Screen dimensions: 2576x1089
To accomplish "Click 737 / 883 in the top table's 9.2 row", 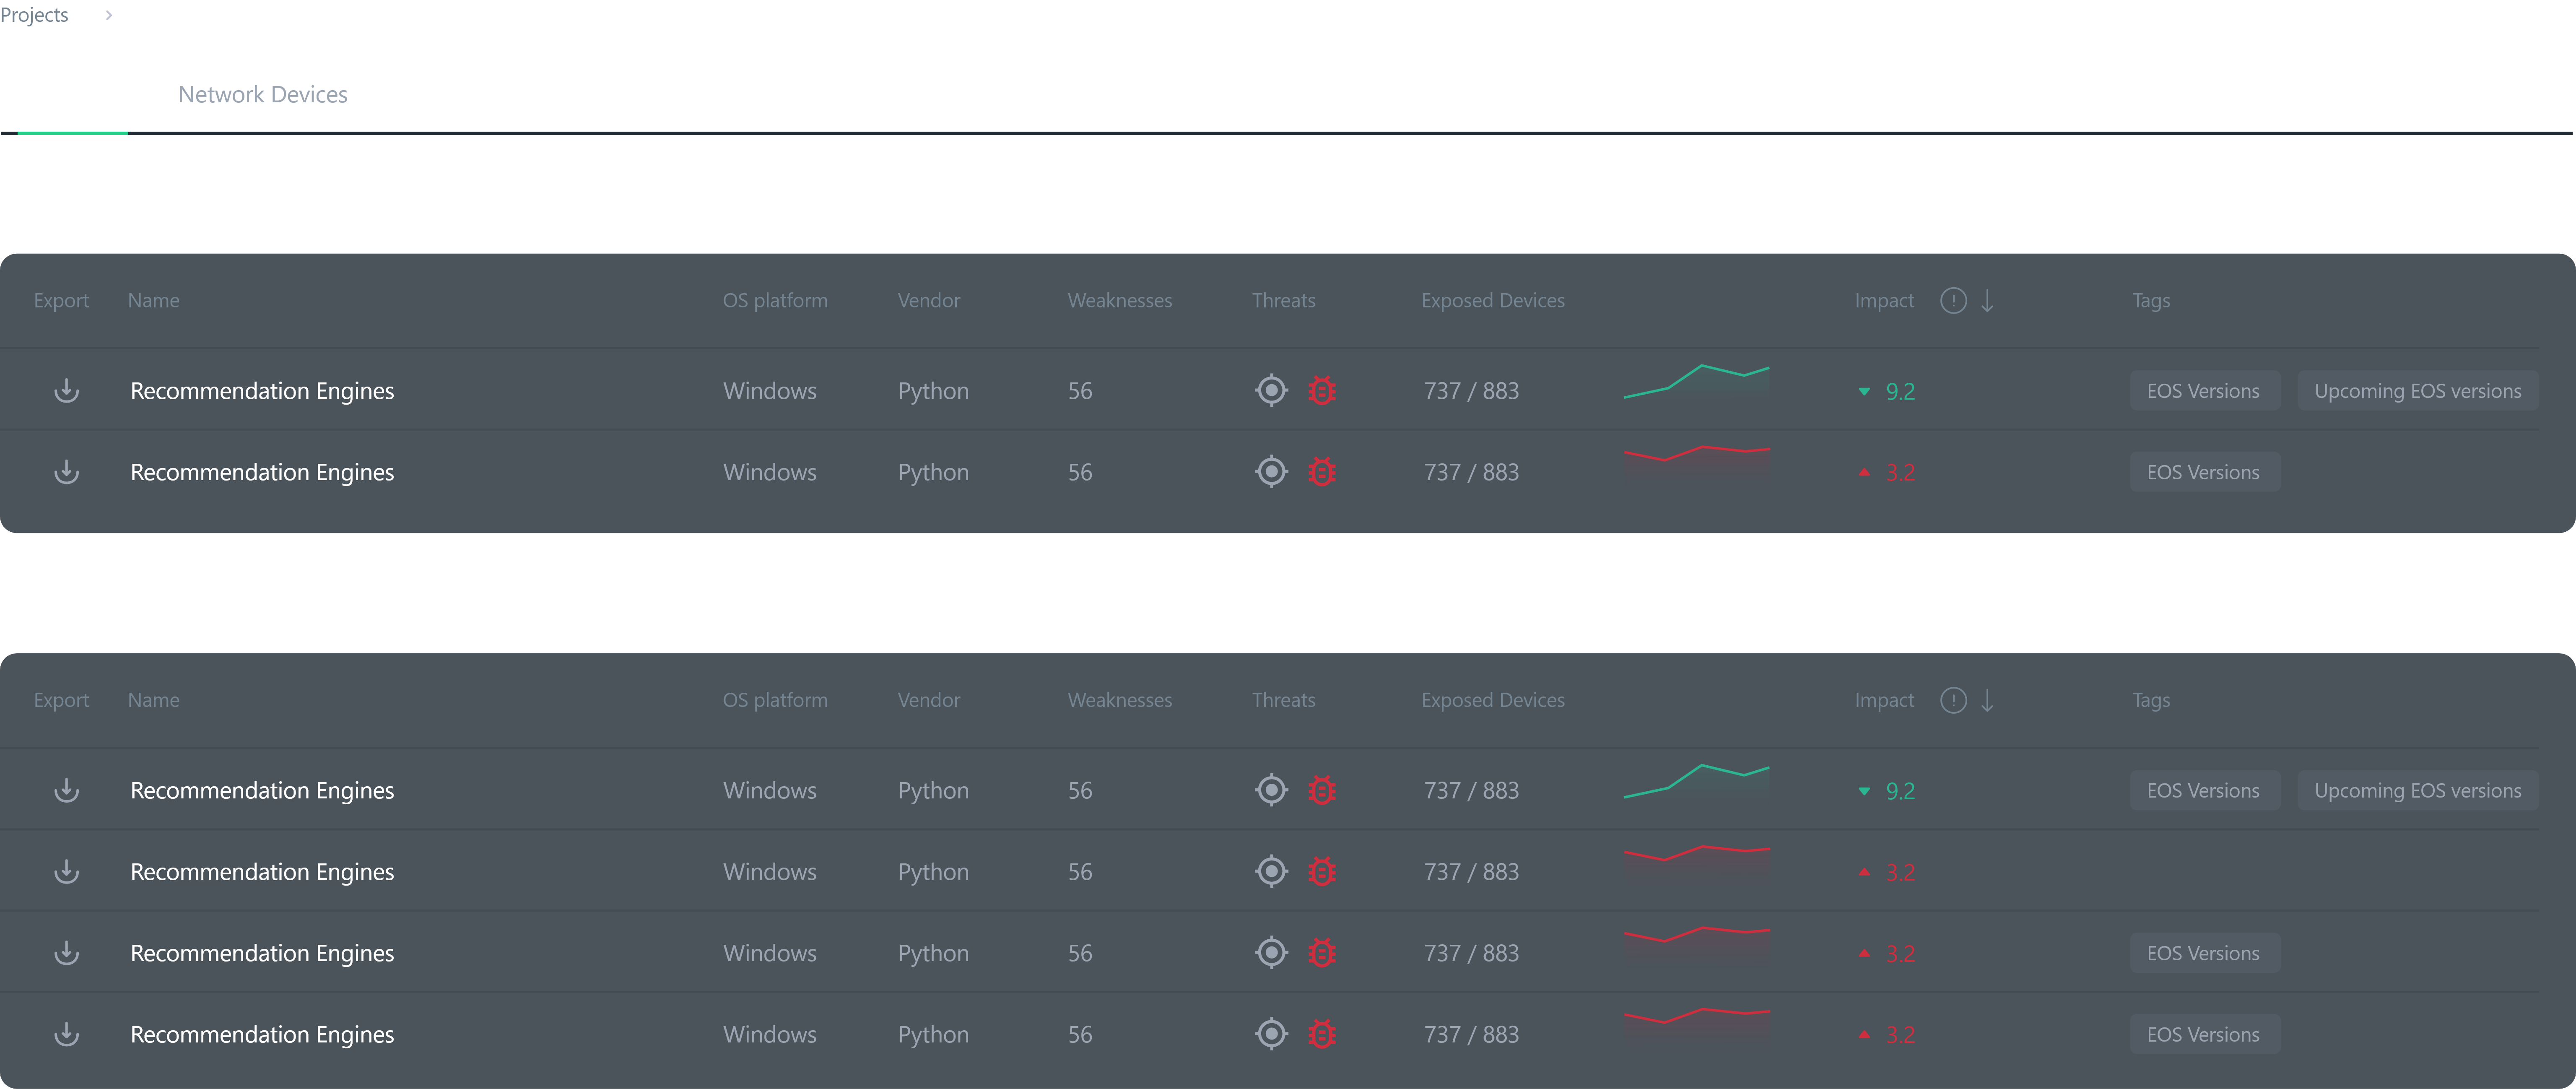I will pos(1471,391).
